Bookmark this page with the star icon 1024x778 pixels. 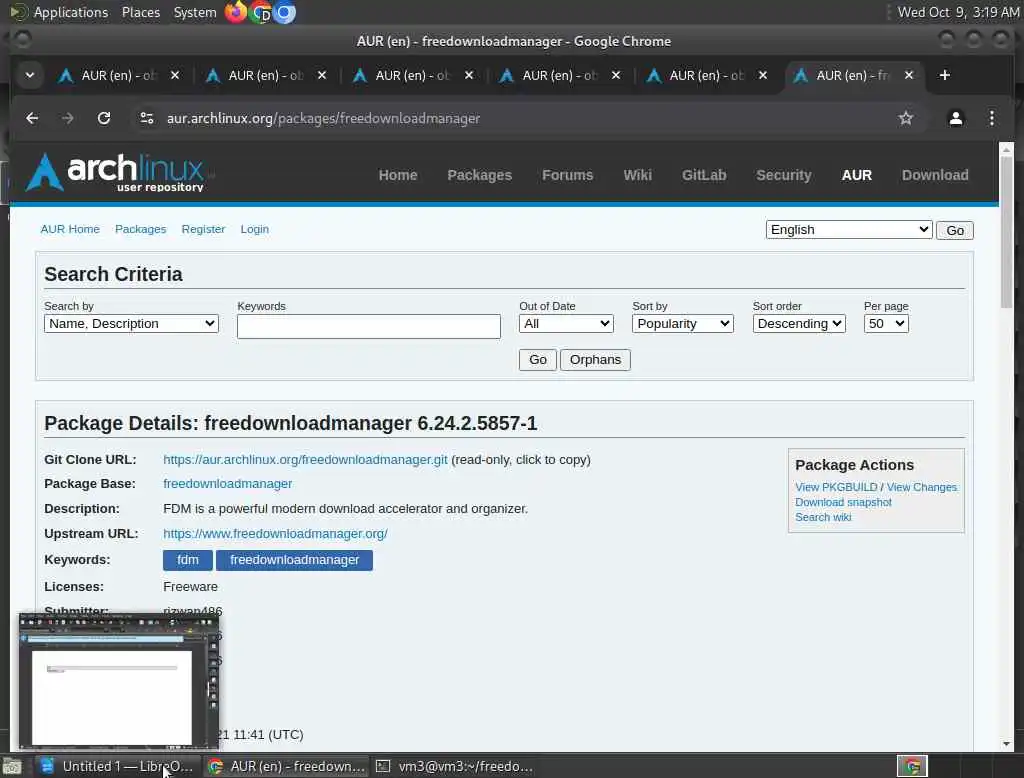905,118
